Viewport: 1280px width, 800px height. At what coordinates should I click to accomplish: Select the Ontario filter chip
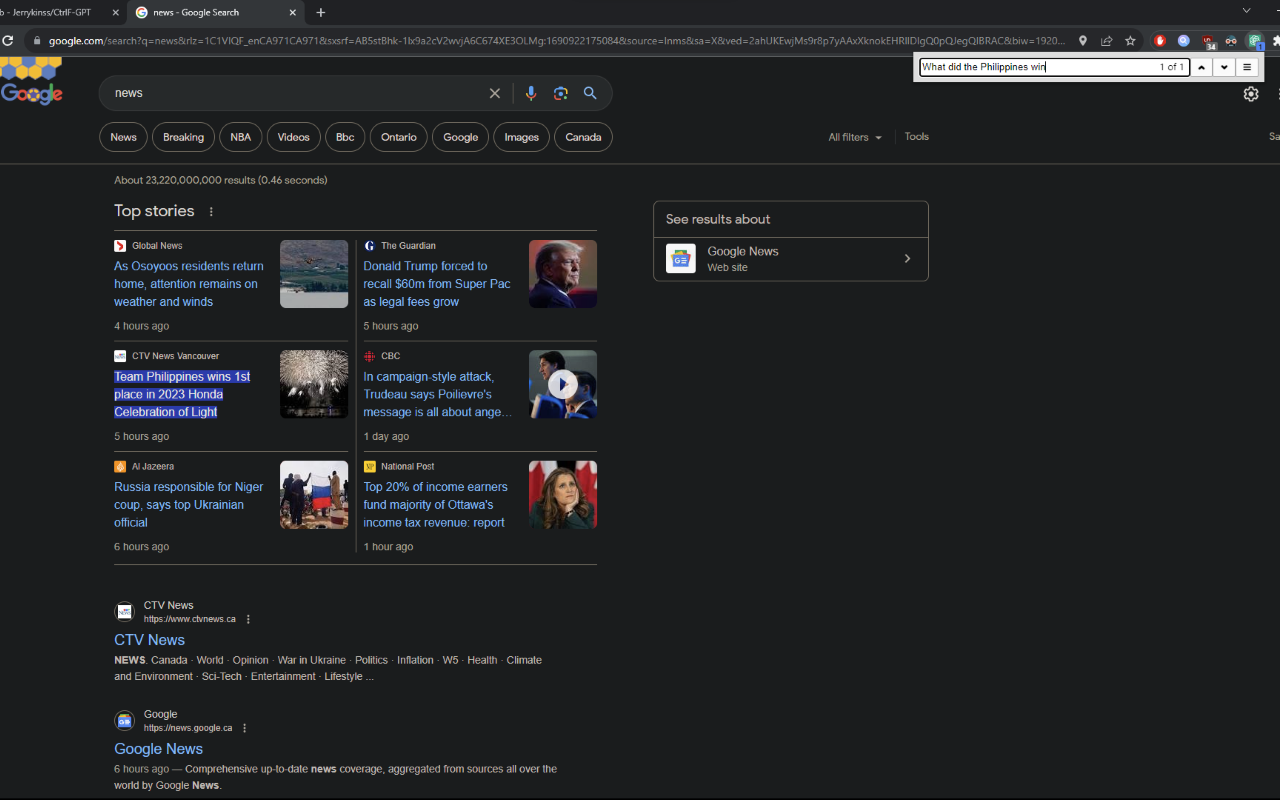click(399, 137)
